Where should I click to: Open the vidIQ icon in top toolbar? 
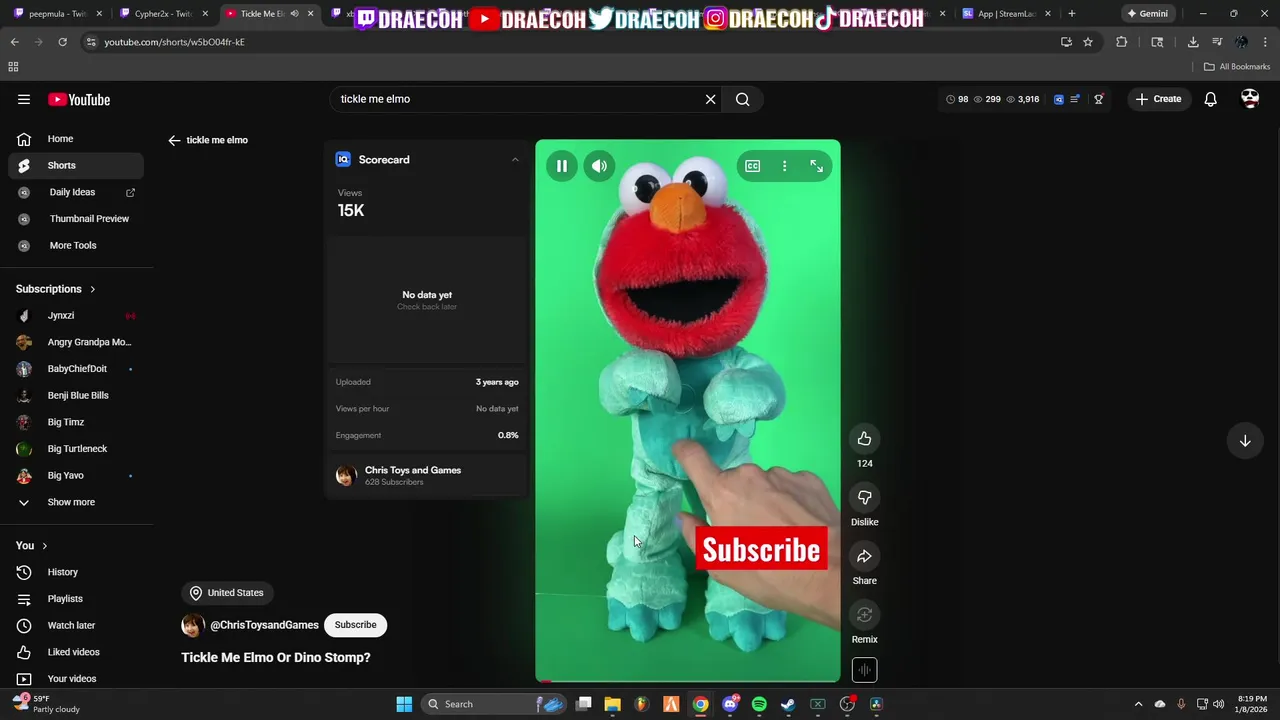coord(1059,99)
